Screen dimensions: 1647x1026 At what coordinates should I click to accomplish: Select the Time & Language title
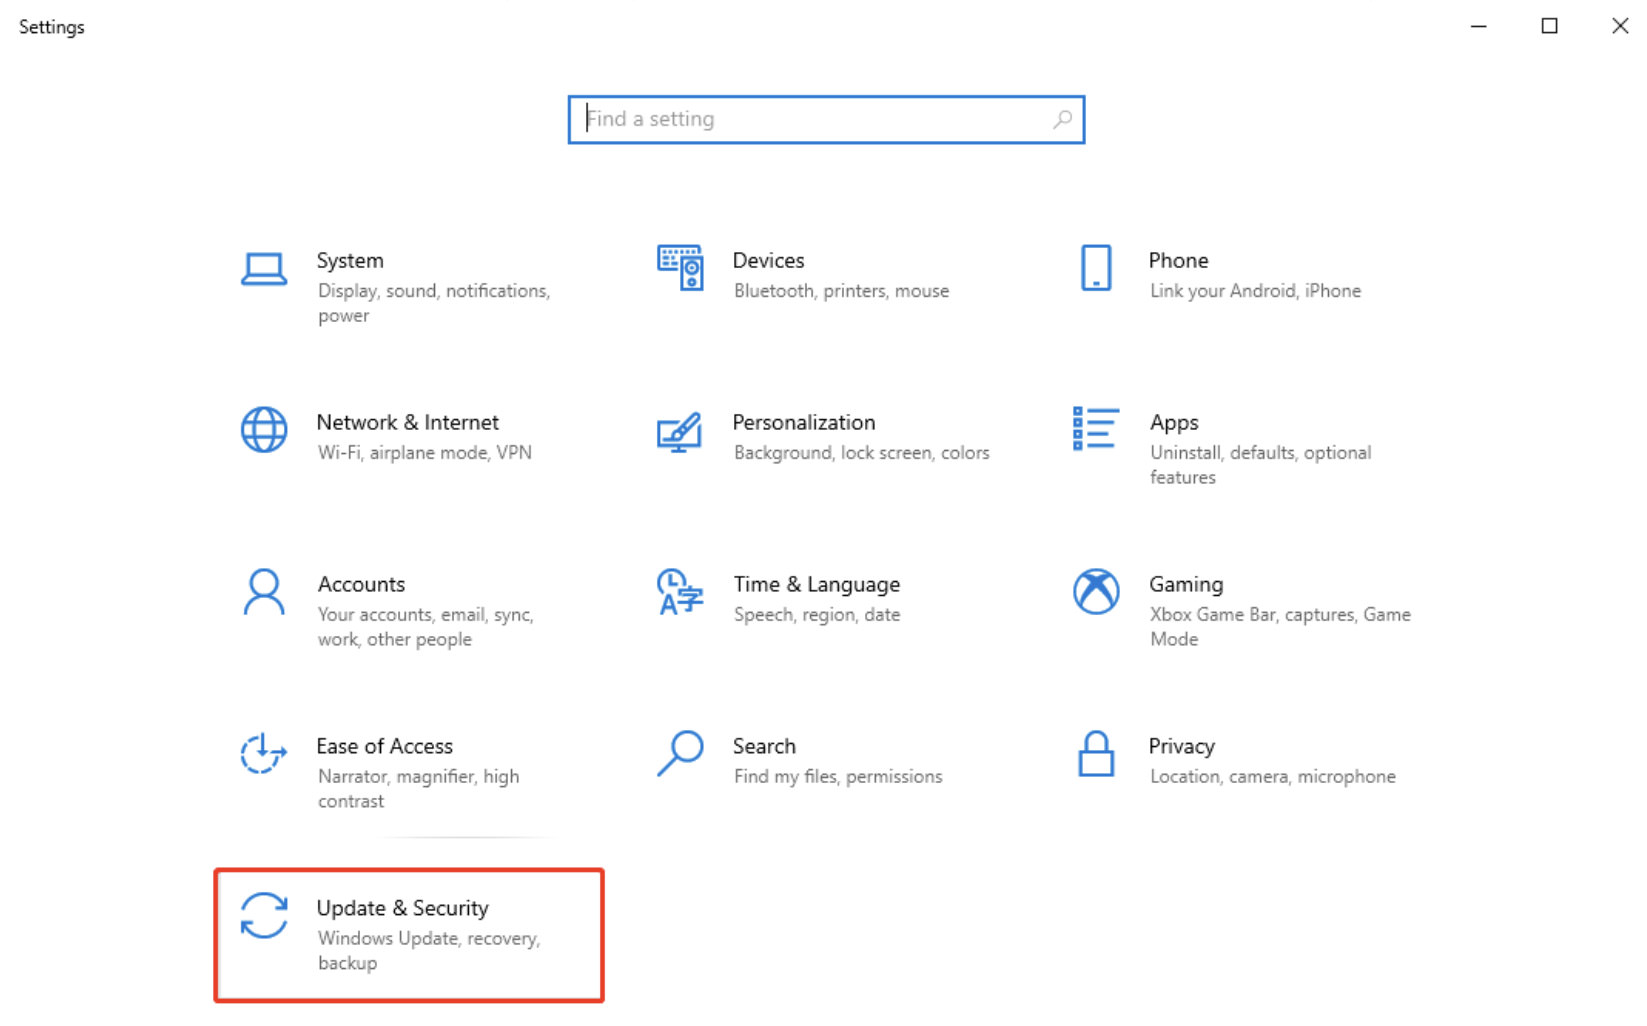[x=816, y=584]
